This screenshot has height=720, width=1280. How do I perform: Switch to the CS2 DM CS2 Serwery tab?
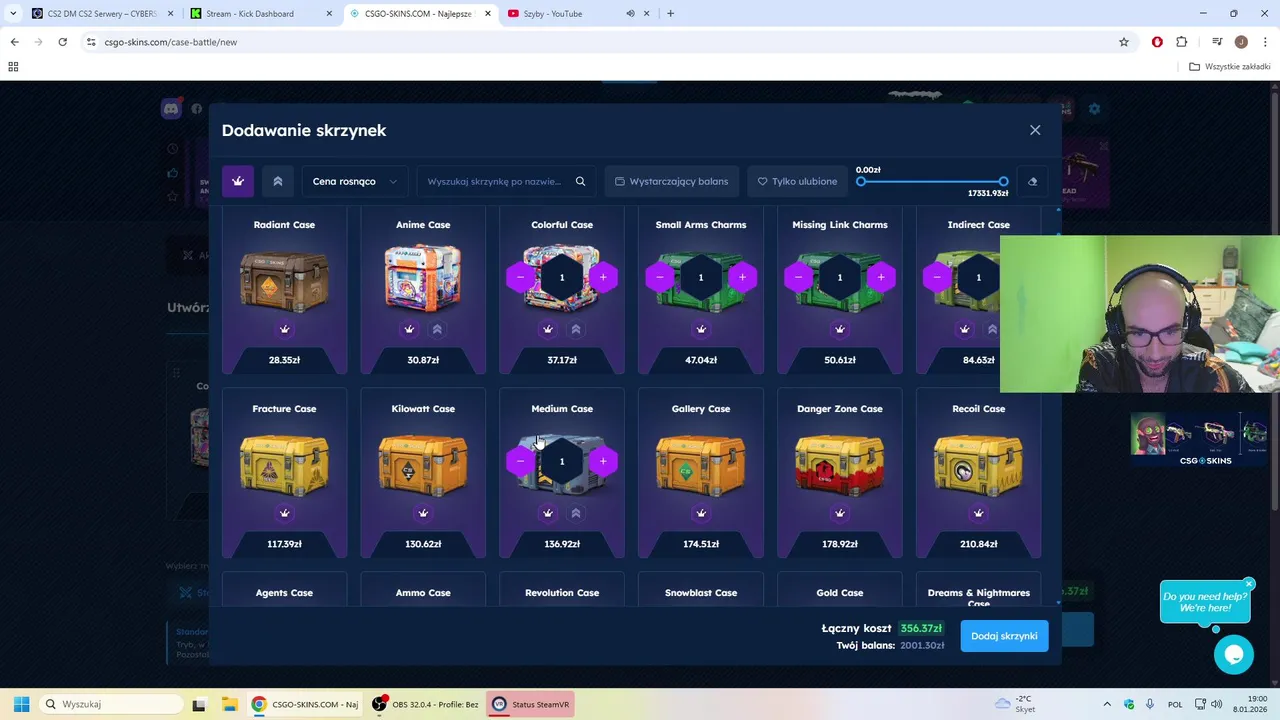[101, 14]
